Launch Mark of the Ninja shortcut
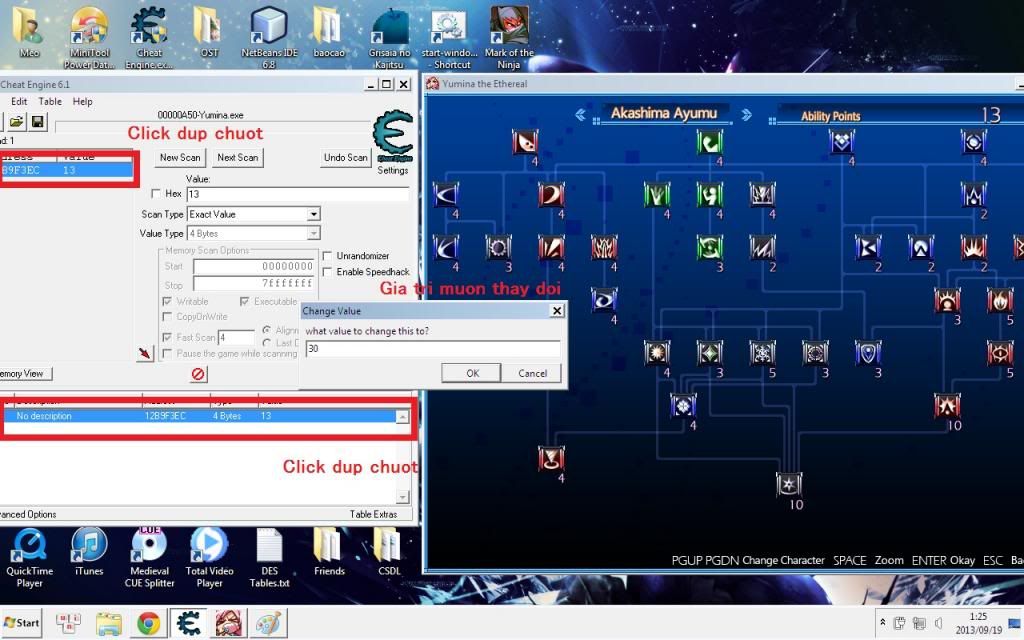 [x=509, y=38]
